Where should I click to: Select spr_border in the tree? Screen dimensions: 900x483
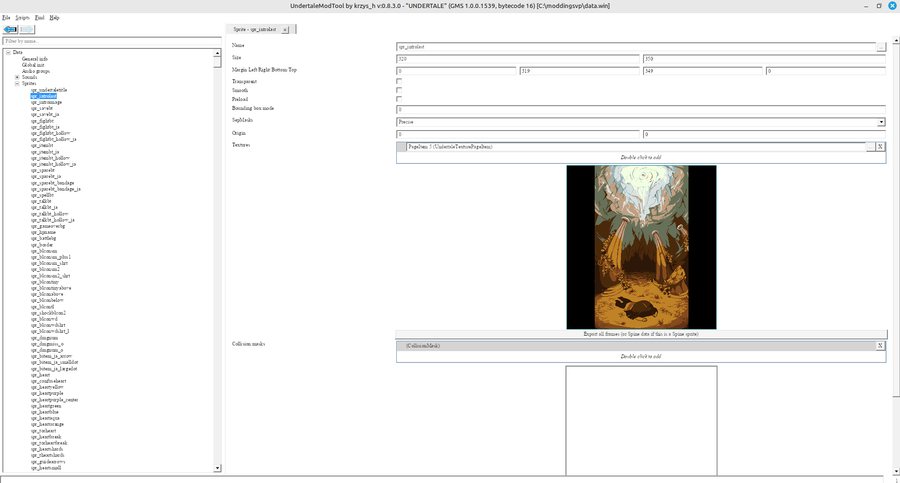tap(41, 245)
